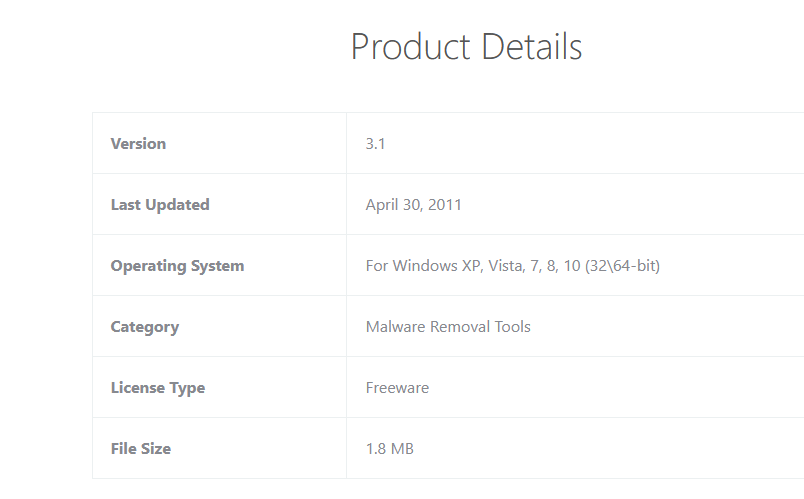Click the Freeware license value
804x499 pixels.
pos(397,388)
